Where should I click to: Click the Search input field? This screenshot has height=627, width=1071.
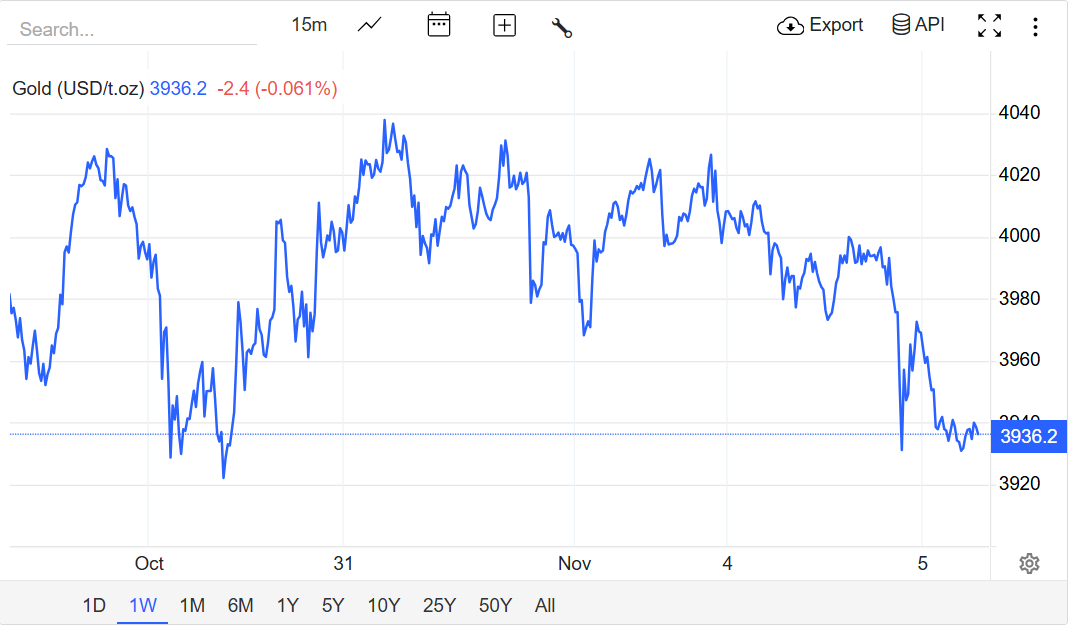(x=130, y=29)
